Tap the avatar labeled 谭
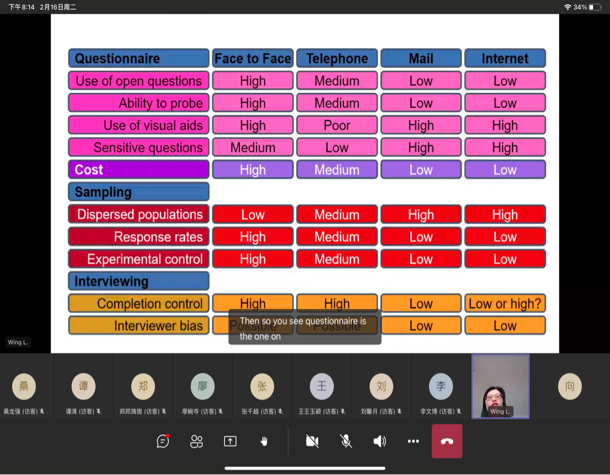This screenshot has height=475, width=610. 84,386
